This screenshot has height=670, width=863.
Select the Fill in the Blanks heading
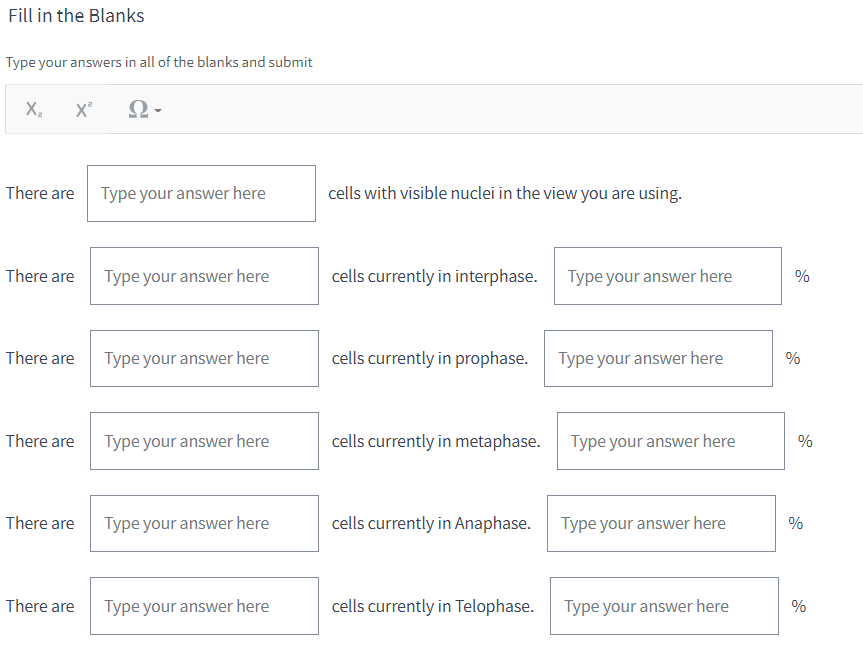(x=75, y=16)
